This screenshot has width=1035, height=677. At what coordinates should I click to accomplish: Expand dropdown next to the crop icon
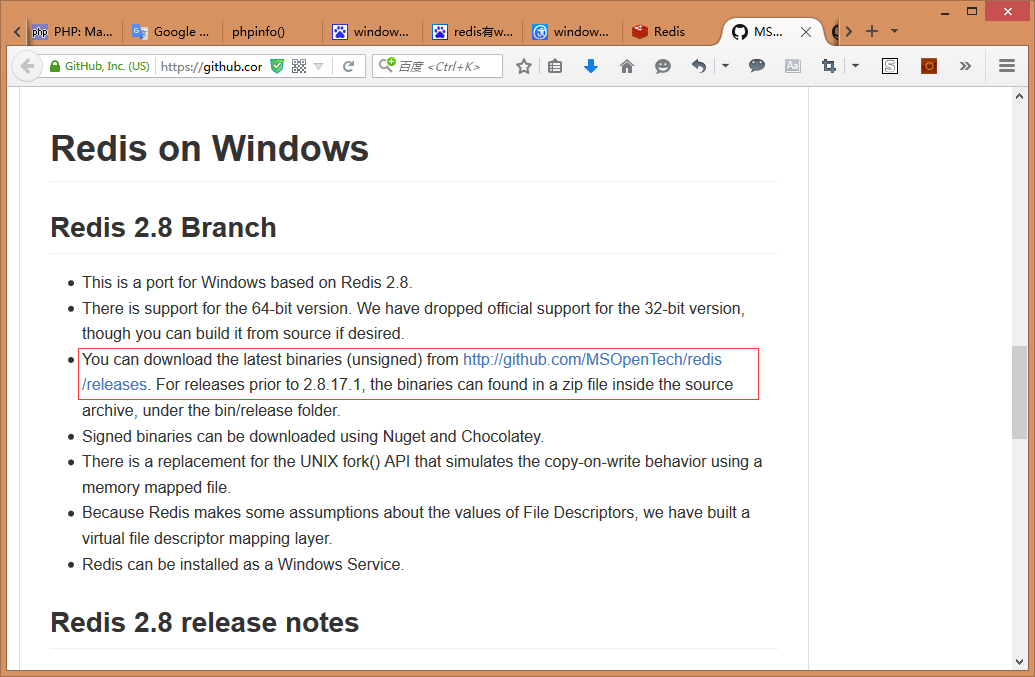855,66
